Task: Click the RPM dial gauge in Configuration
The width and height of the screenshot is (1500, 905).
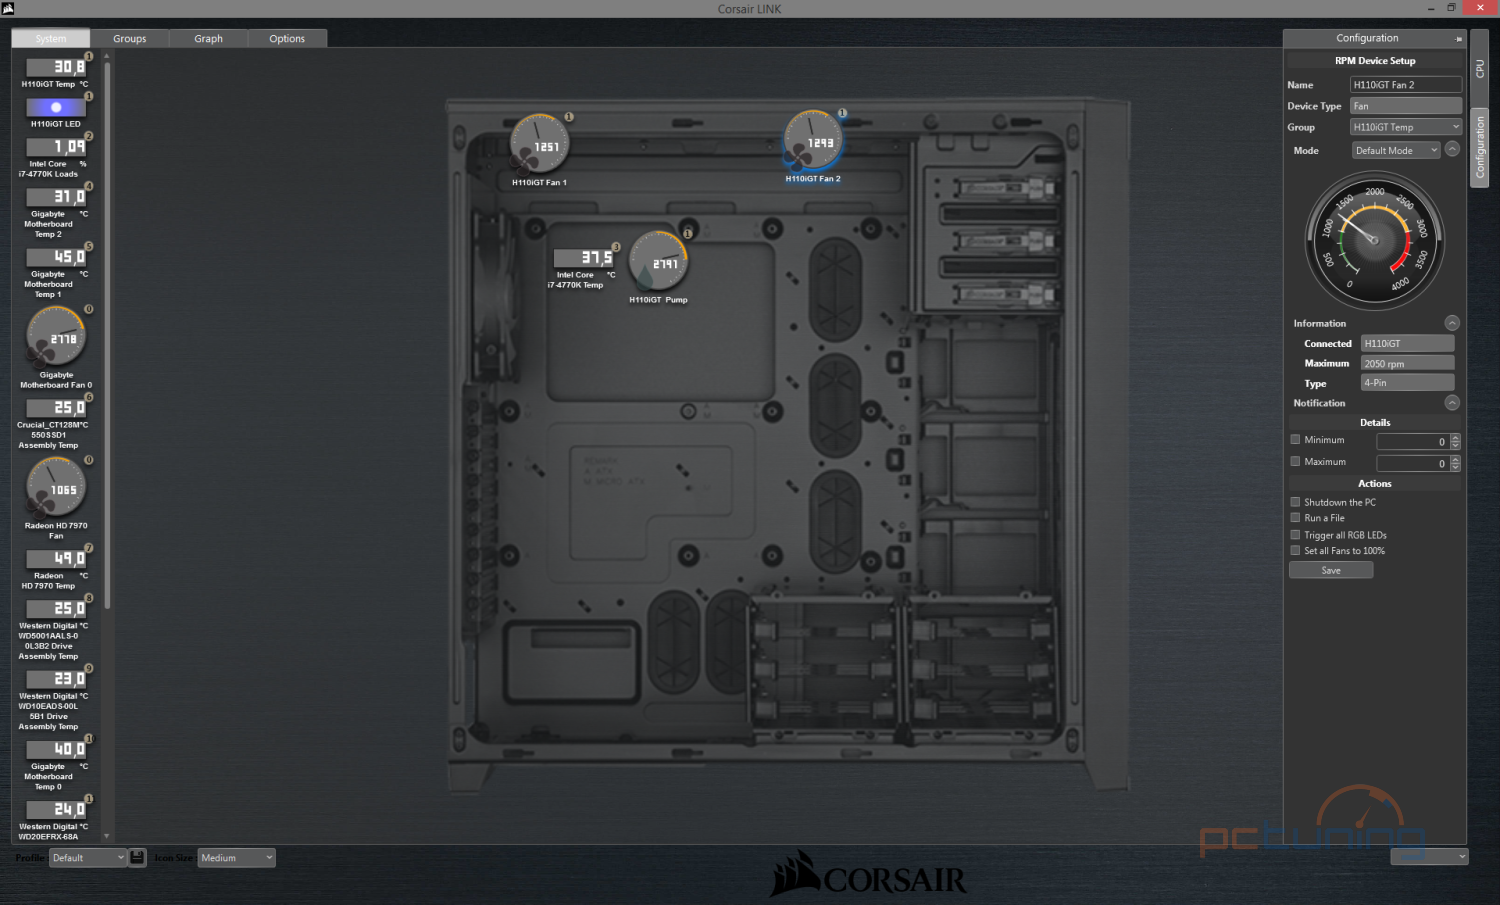Action: 1374,240
